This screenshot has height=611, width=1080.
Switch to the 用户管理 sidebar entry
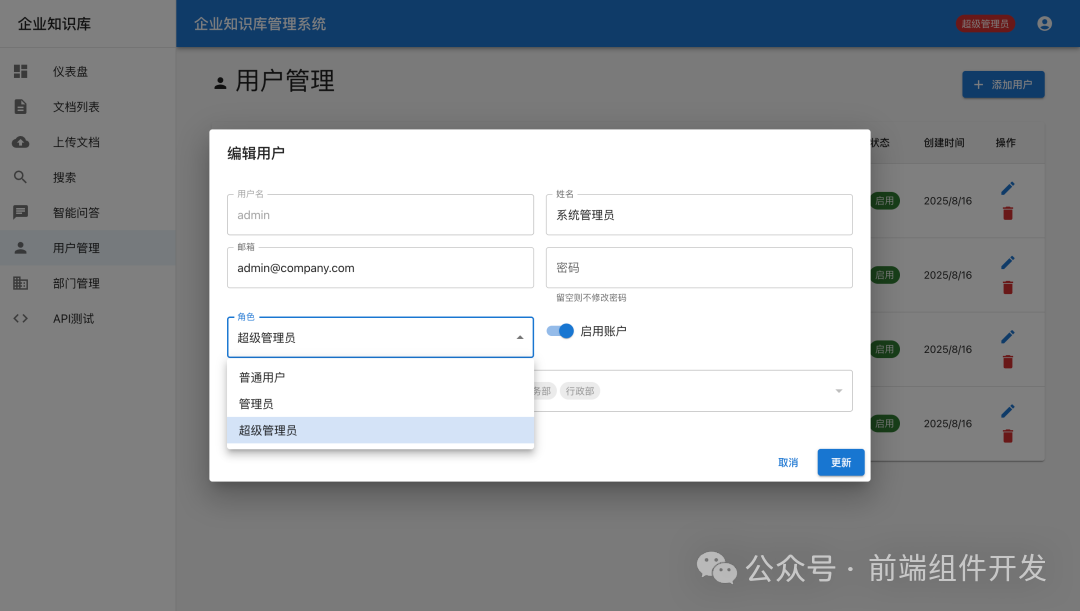[20, 247]
